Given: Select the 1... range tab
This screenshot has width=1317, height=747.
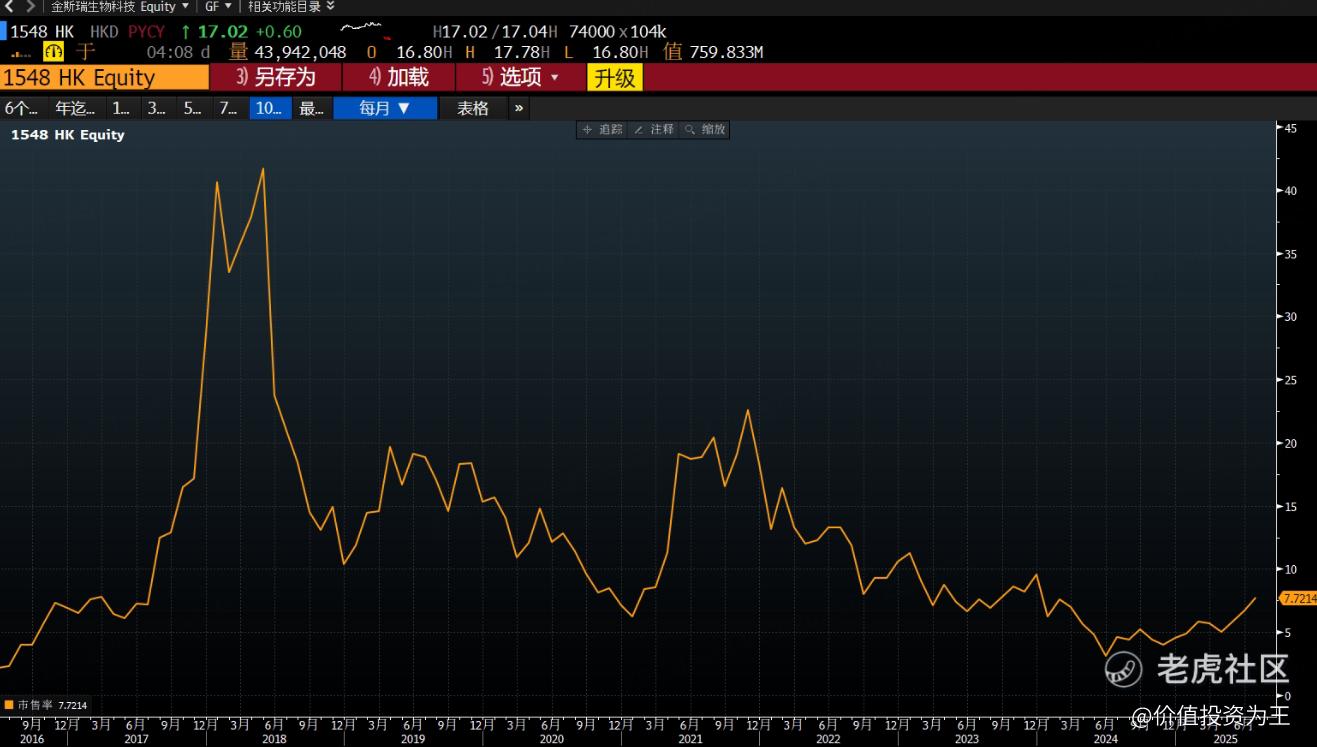Looking at the screenshot, I should pos(121,108).
